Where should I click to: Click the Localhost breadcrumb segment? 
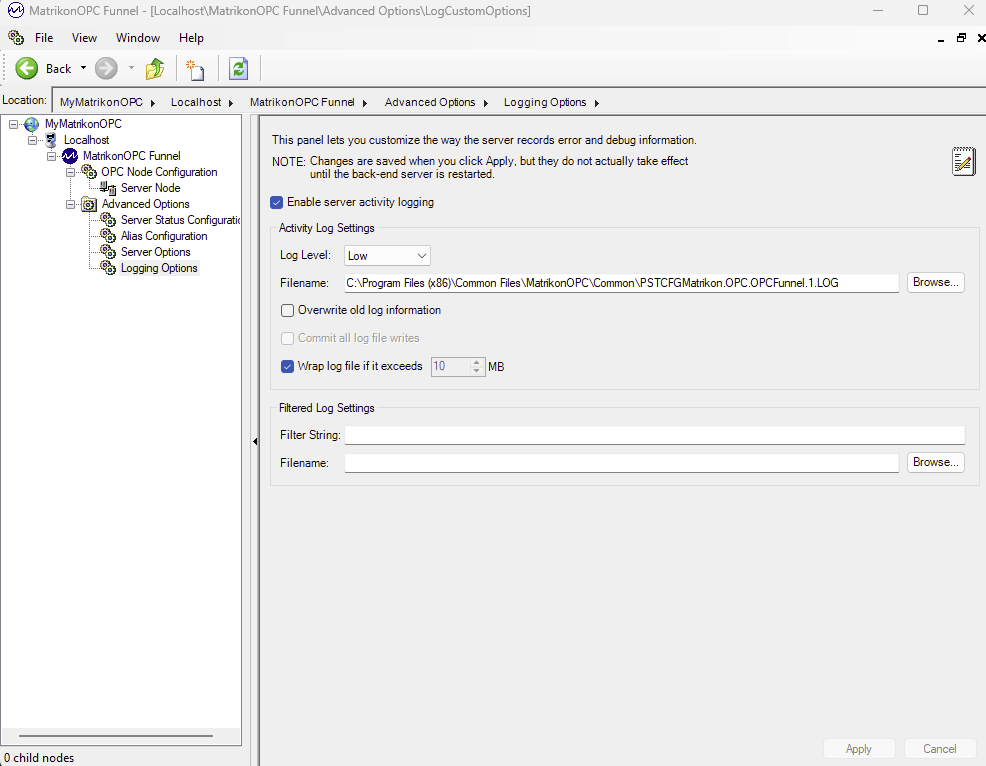pyautogui.click(x=196, y=103)
